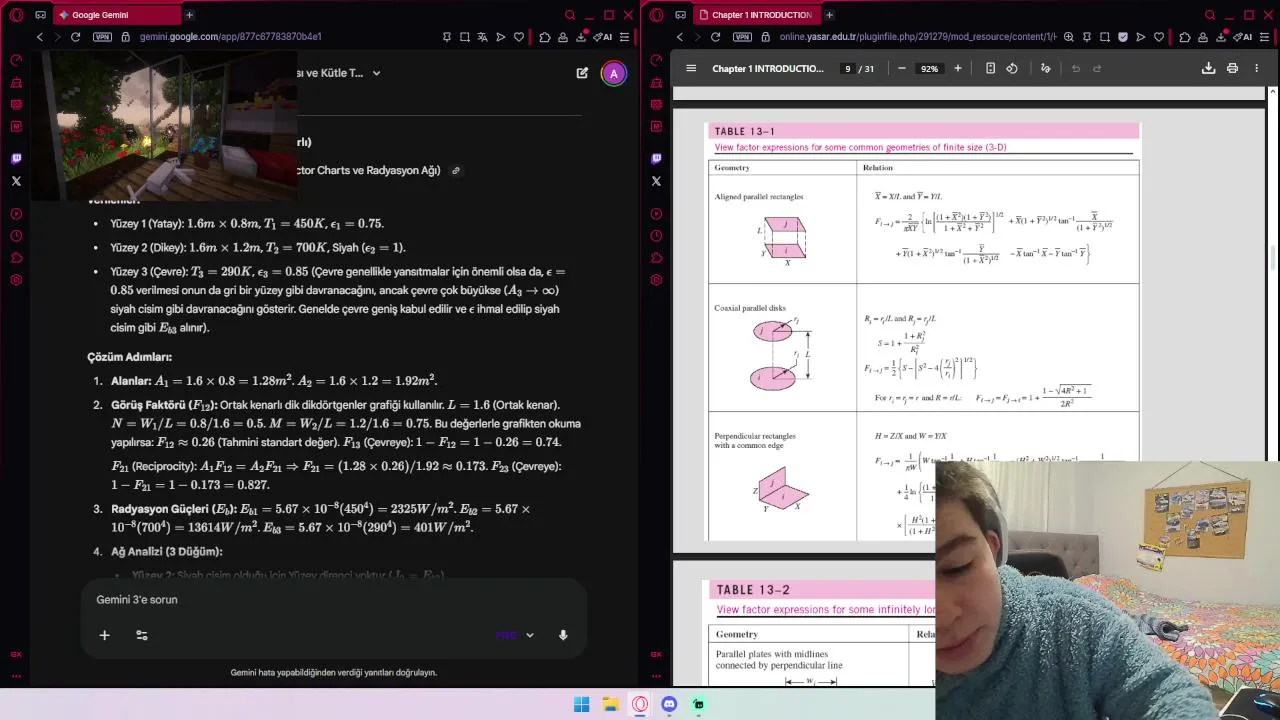Click the Aligned parallel rectangles label
The height and width of the screenshot is (720, 1280).
click(x=759, y=197)
